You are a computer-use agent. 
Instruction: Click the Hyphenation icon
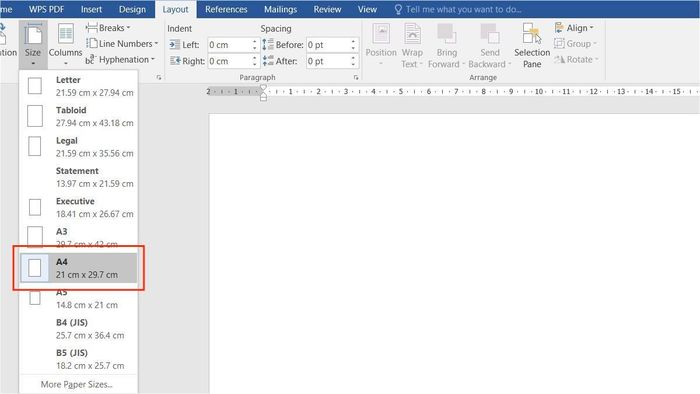pos(91,59)
